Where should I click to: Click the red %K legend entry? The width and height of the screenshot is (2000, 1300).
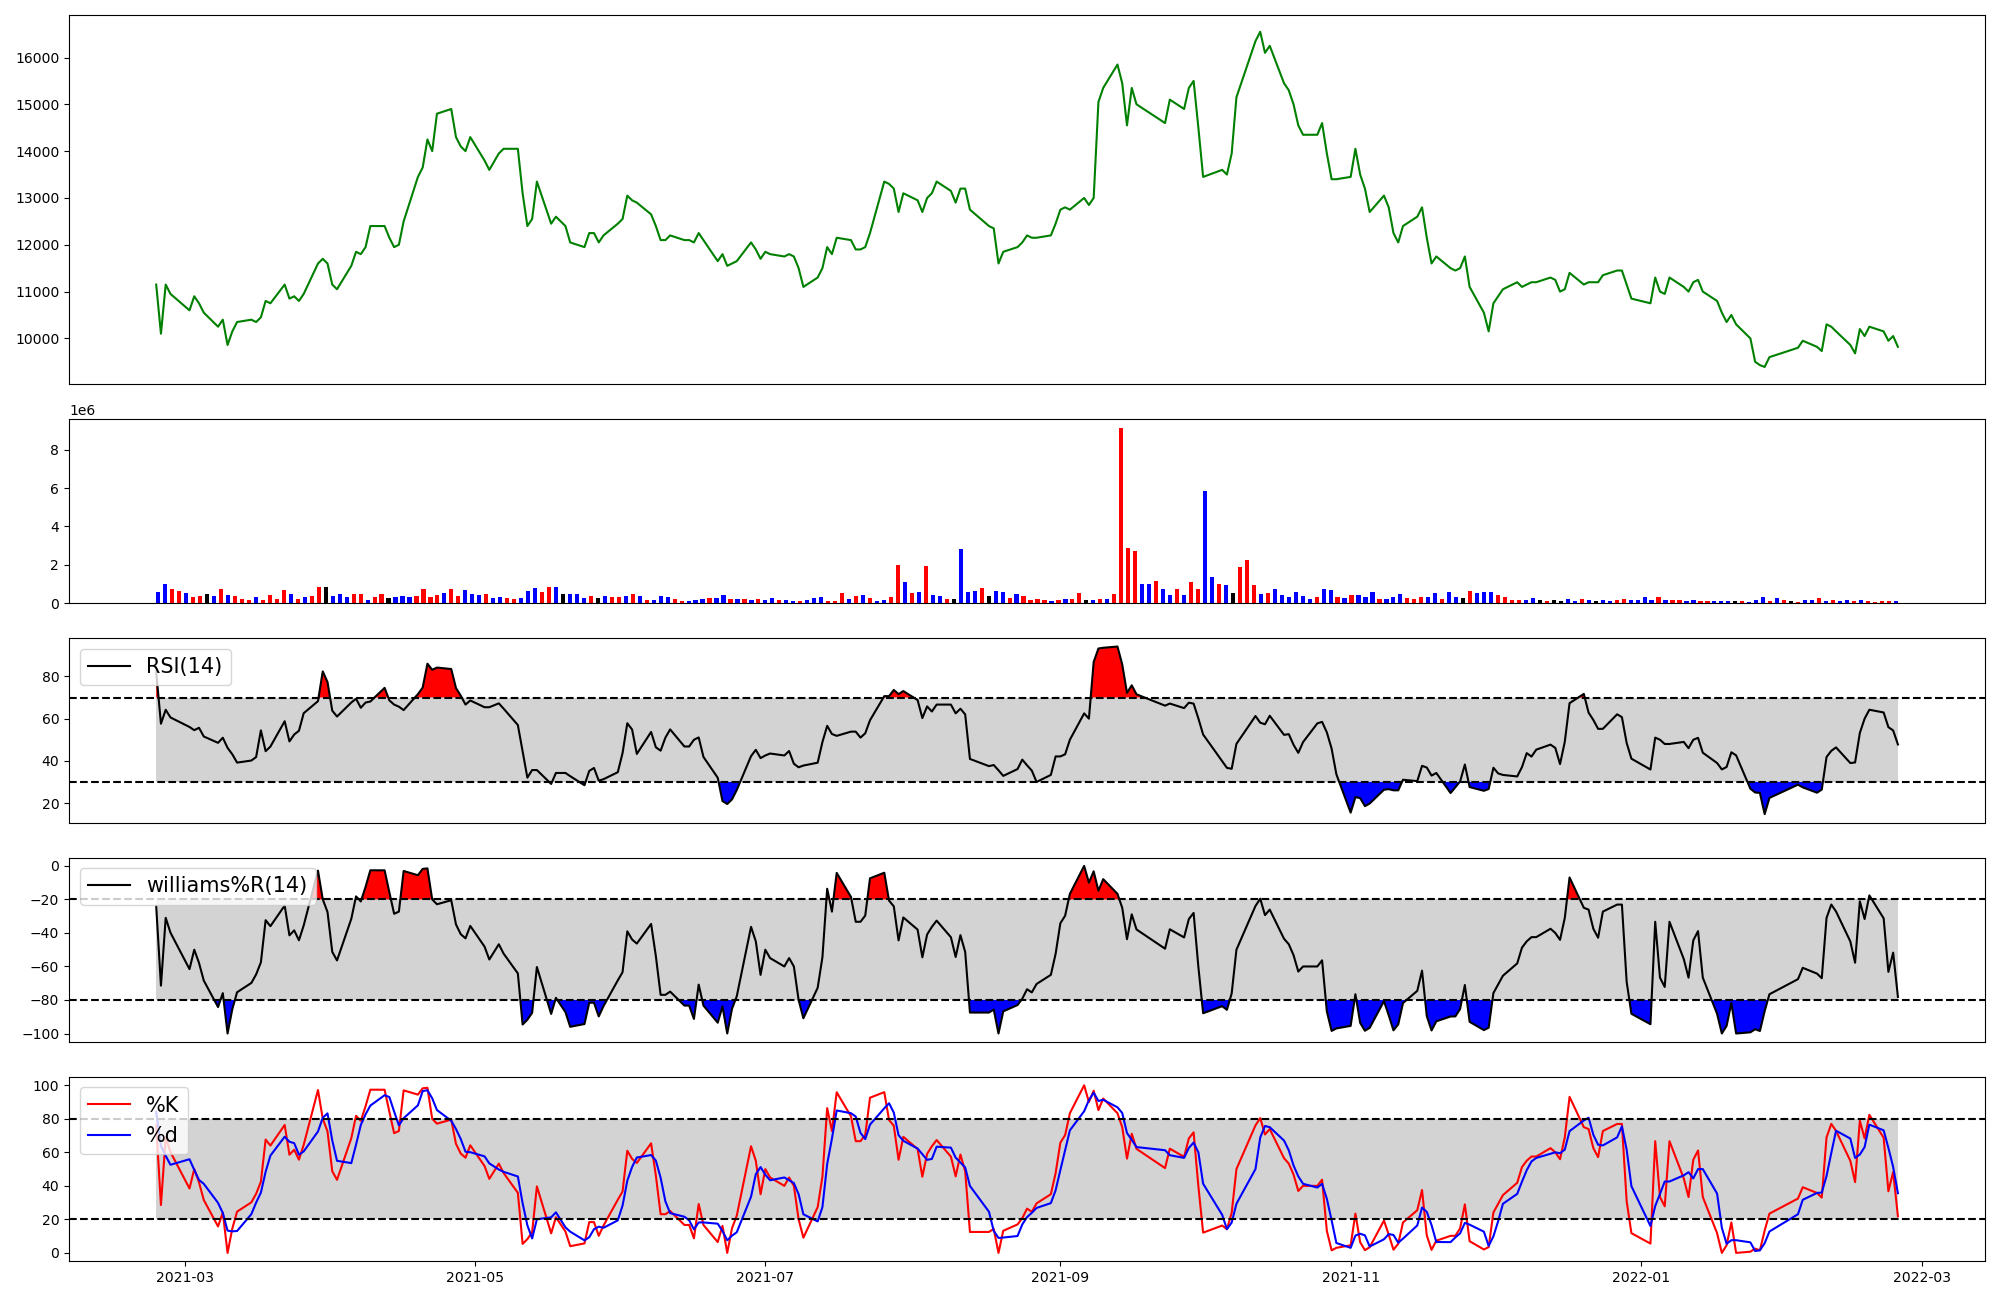tap(162, 1105)
